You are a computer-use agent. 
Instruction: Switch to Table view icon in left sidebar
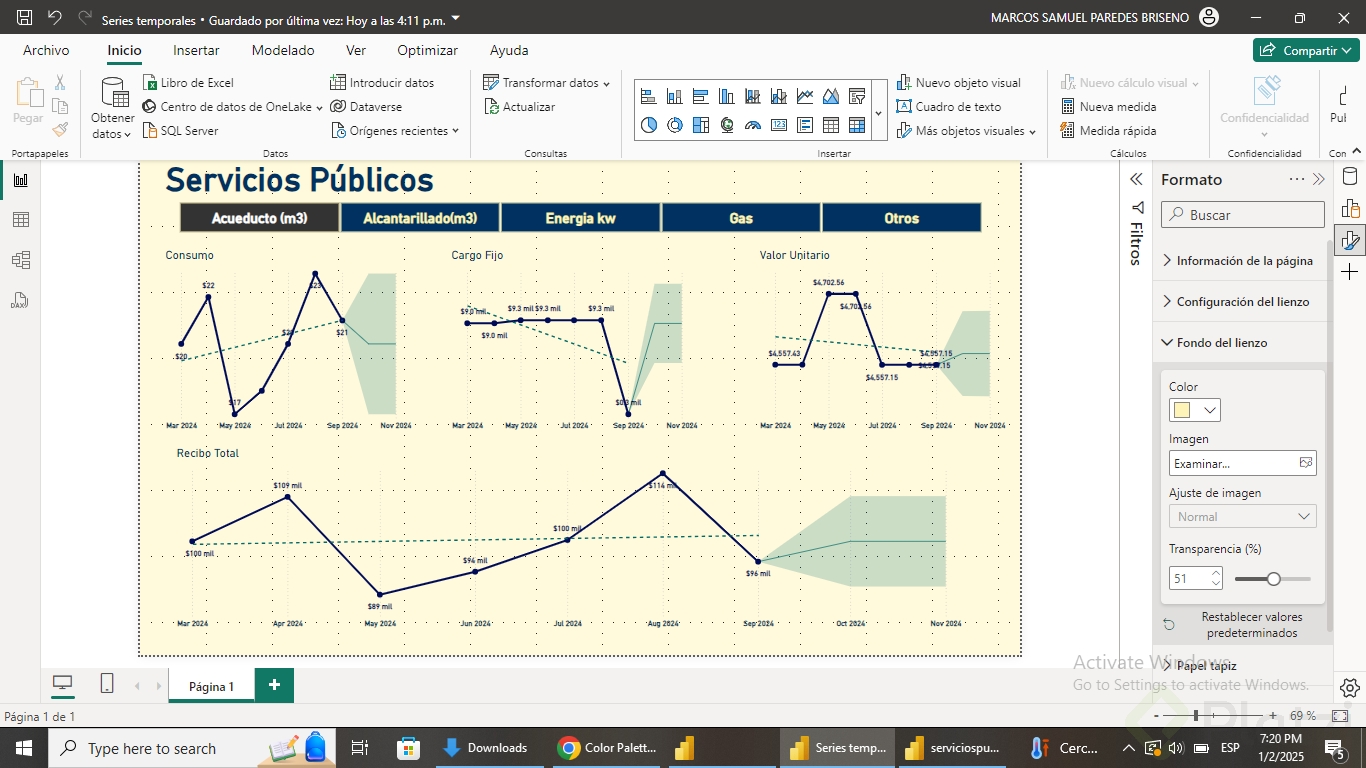click(20, 220)
